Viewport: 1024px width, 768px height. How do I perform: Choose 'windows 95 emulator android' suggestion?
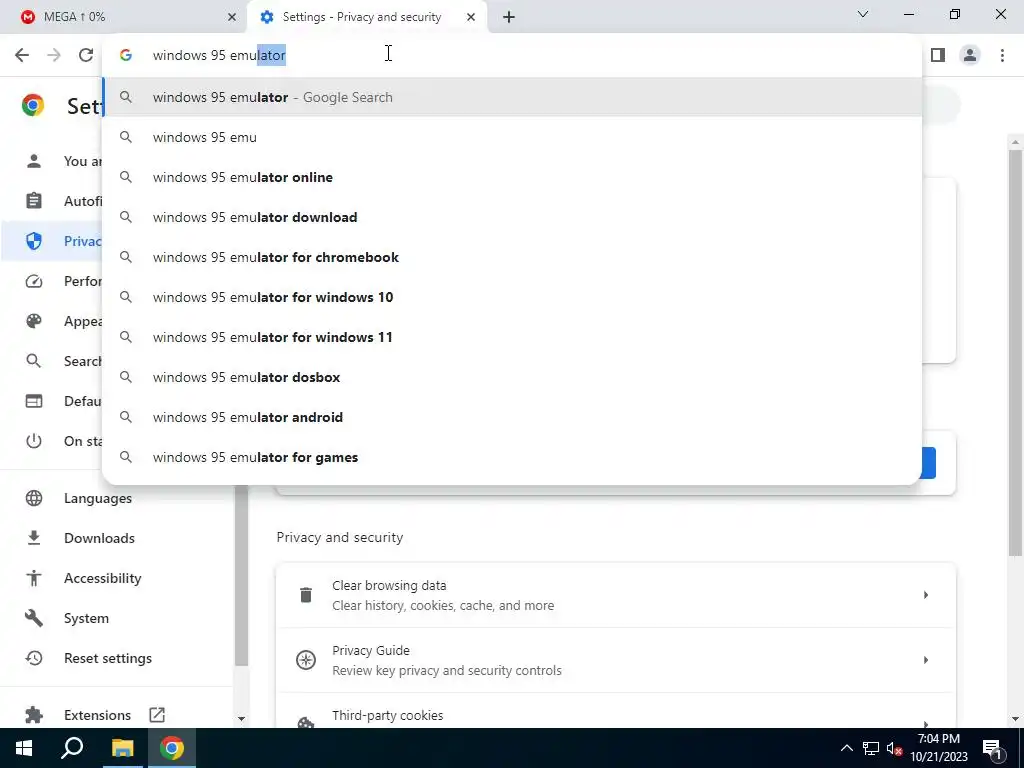(512, 417)
